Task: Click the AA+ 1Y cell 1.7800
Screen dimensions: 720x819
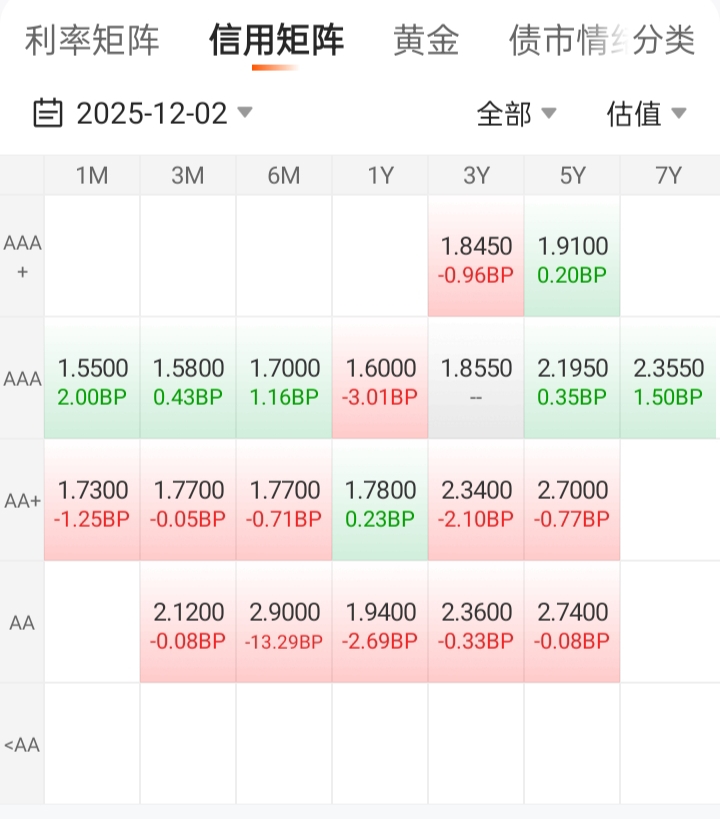Action: coord(380,502)
